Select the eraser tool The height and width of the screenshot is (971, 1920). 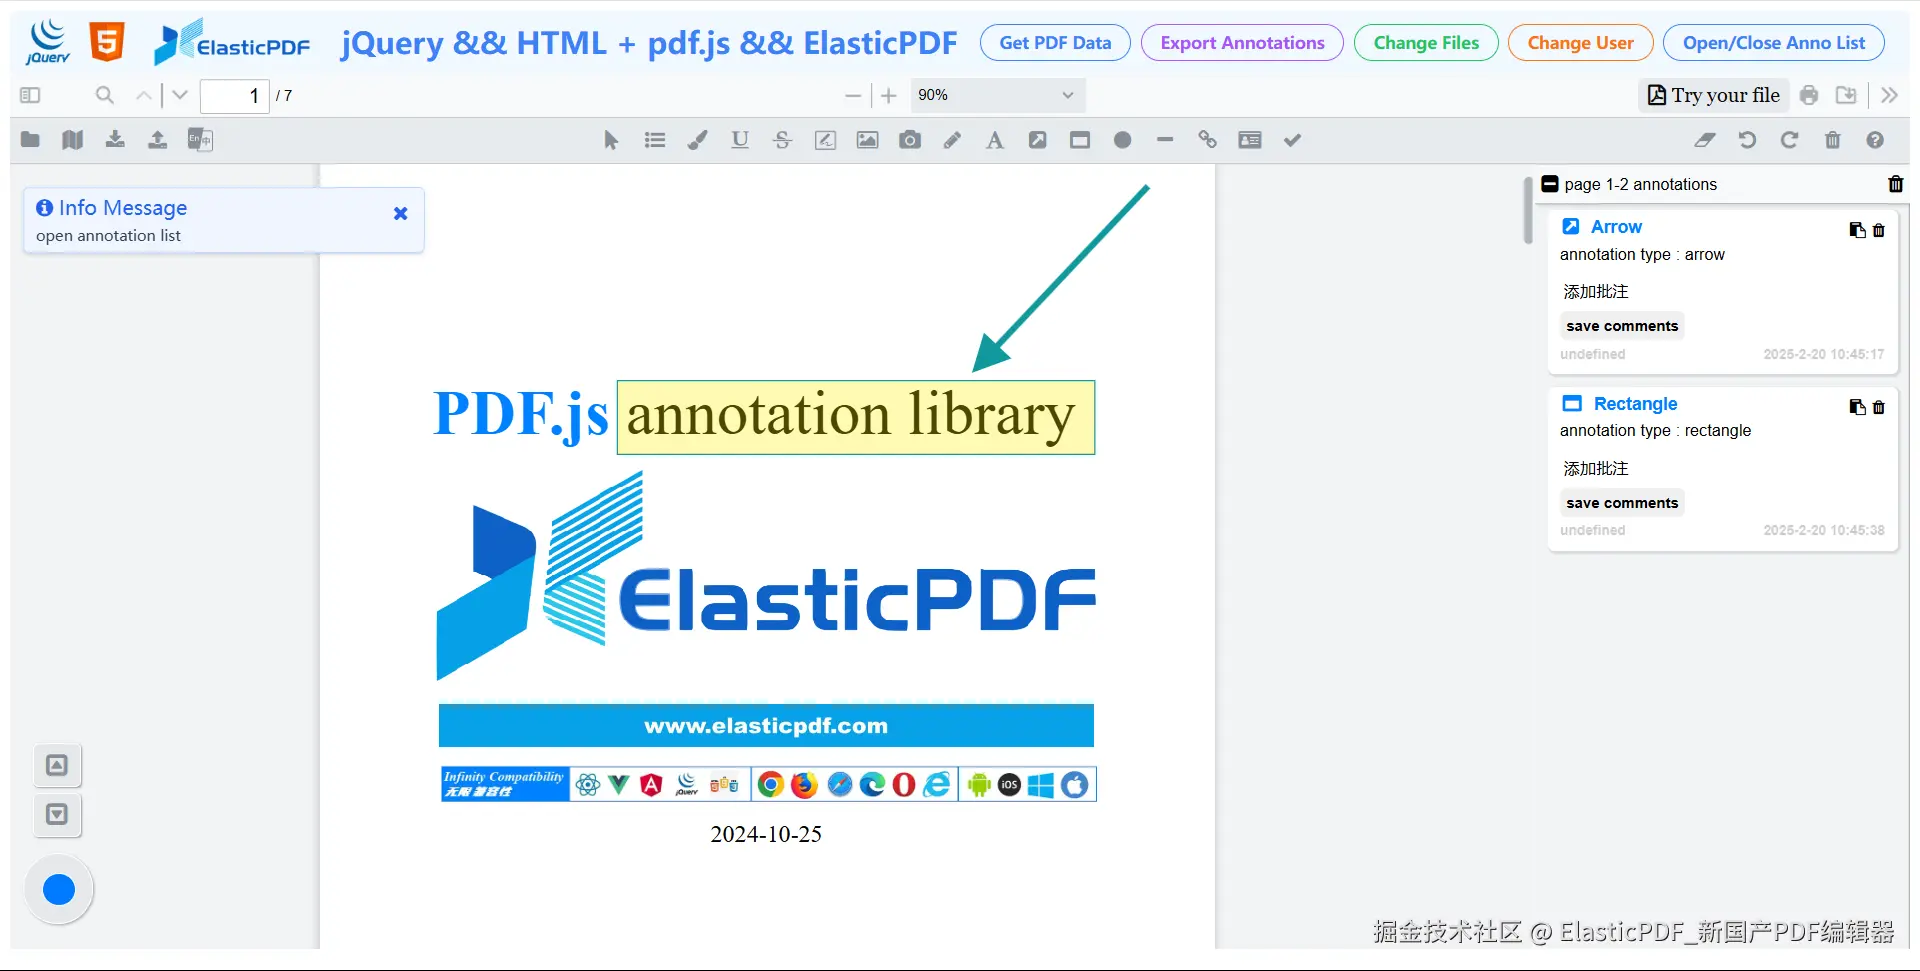coord(1705,140)
